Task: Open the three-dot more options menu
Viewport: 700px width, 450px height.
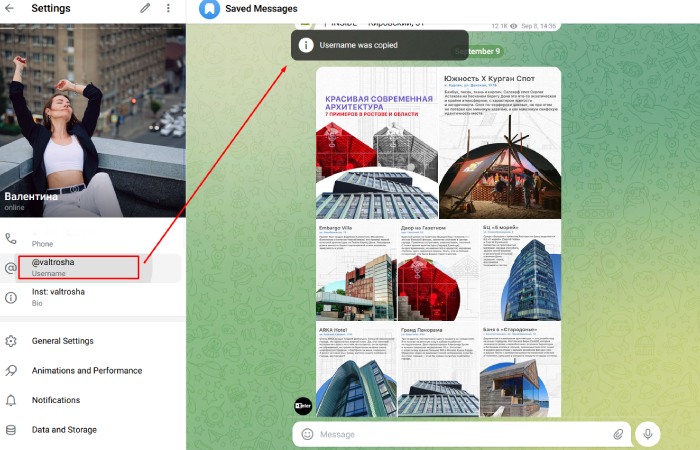Action: (168, 9)
